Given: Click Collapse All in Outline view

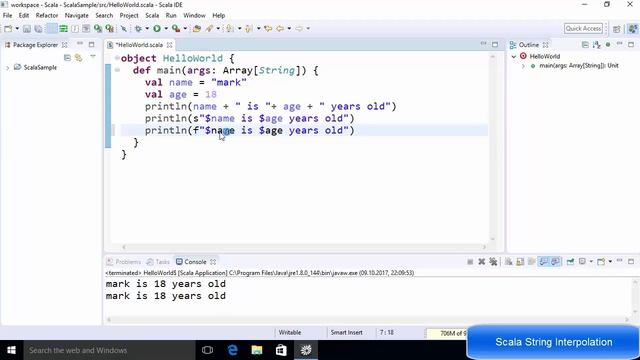Looking at the screenshot, I should click(585, 44).
